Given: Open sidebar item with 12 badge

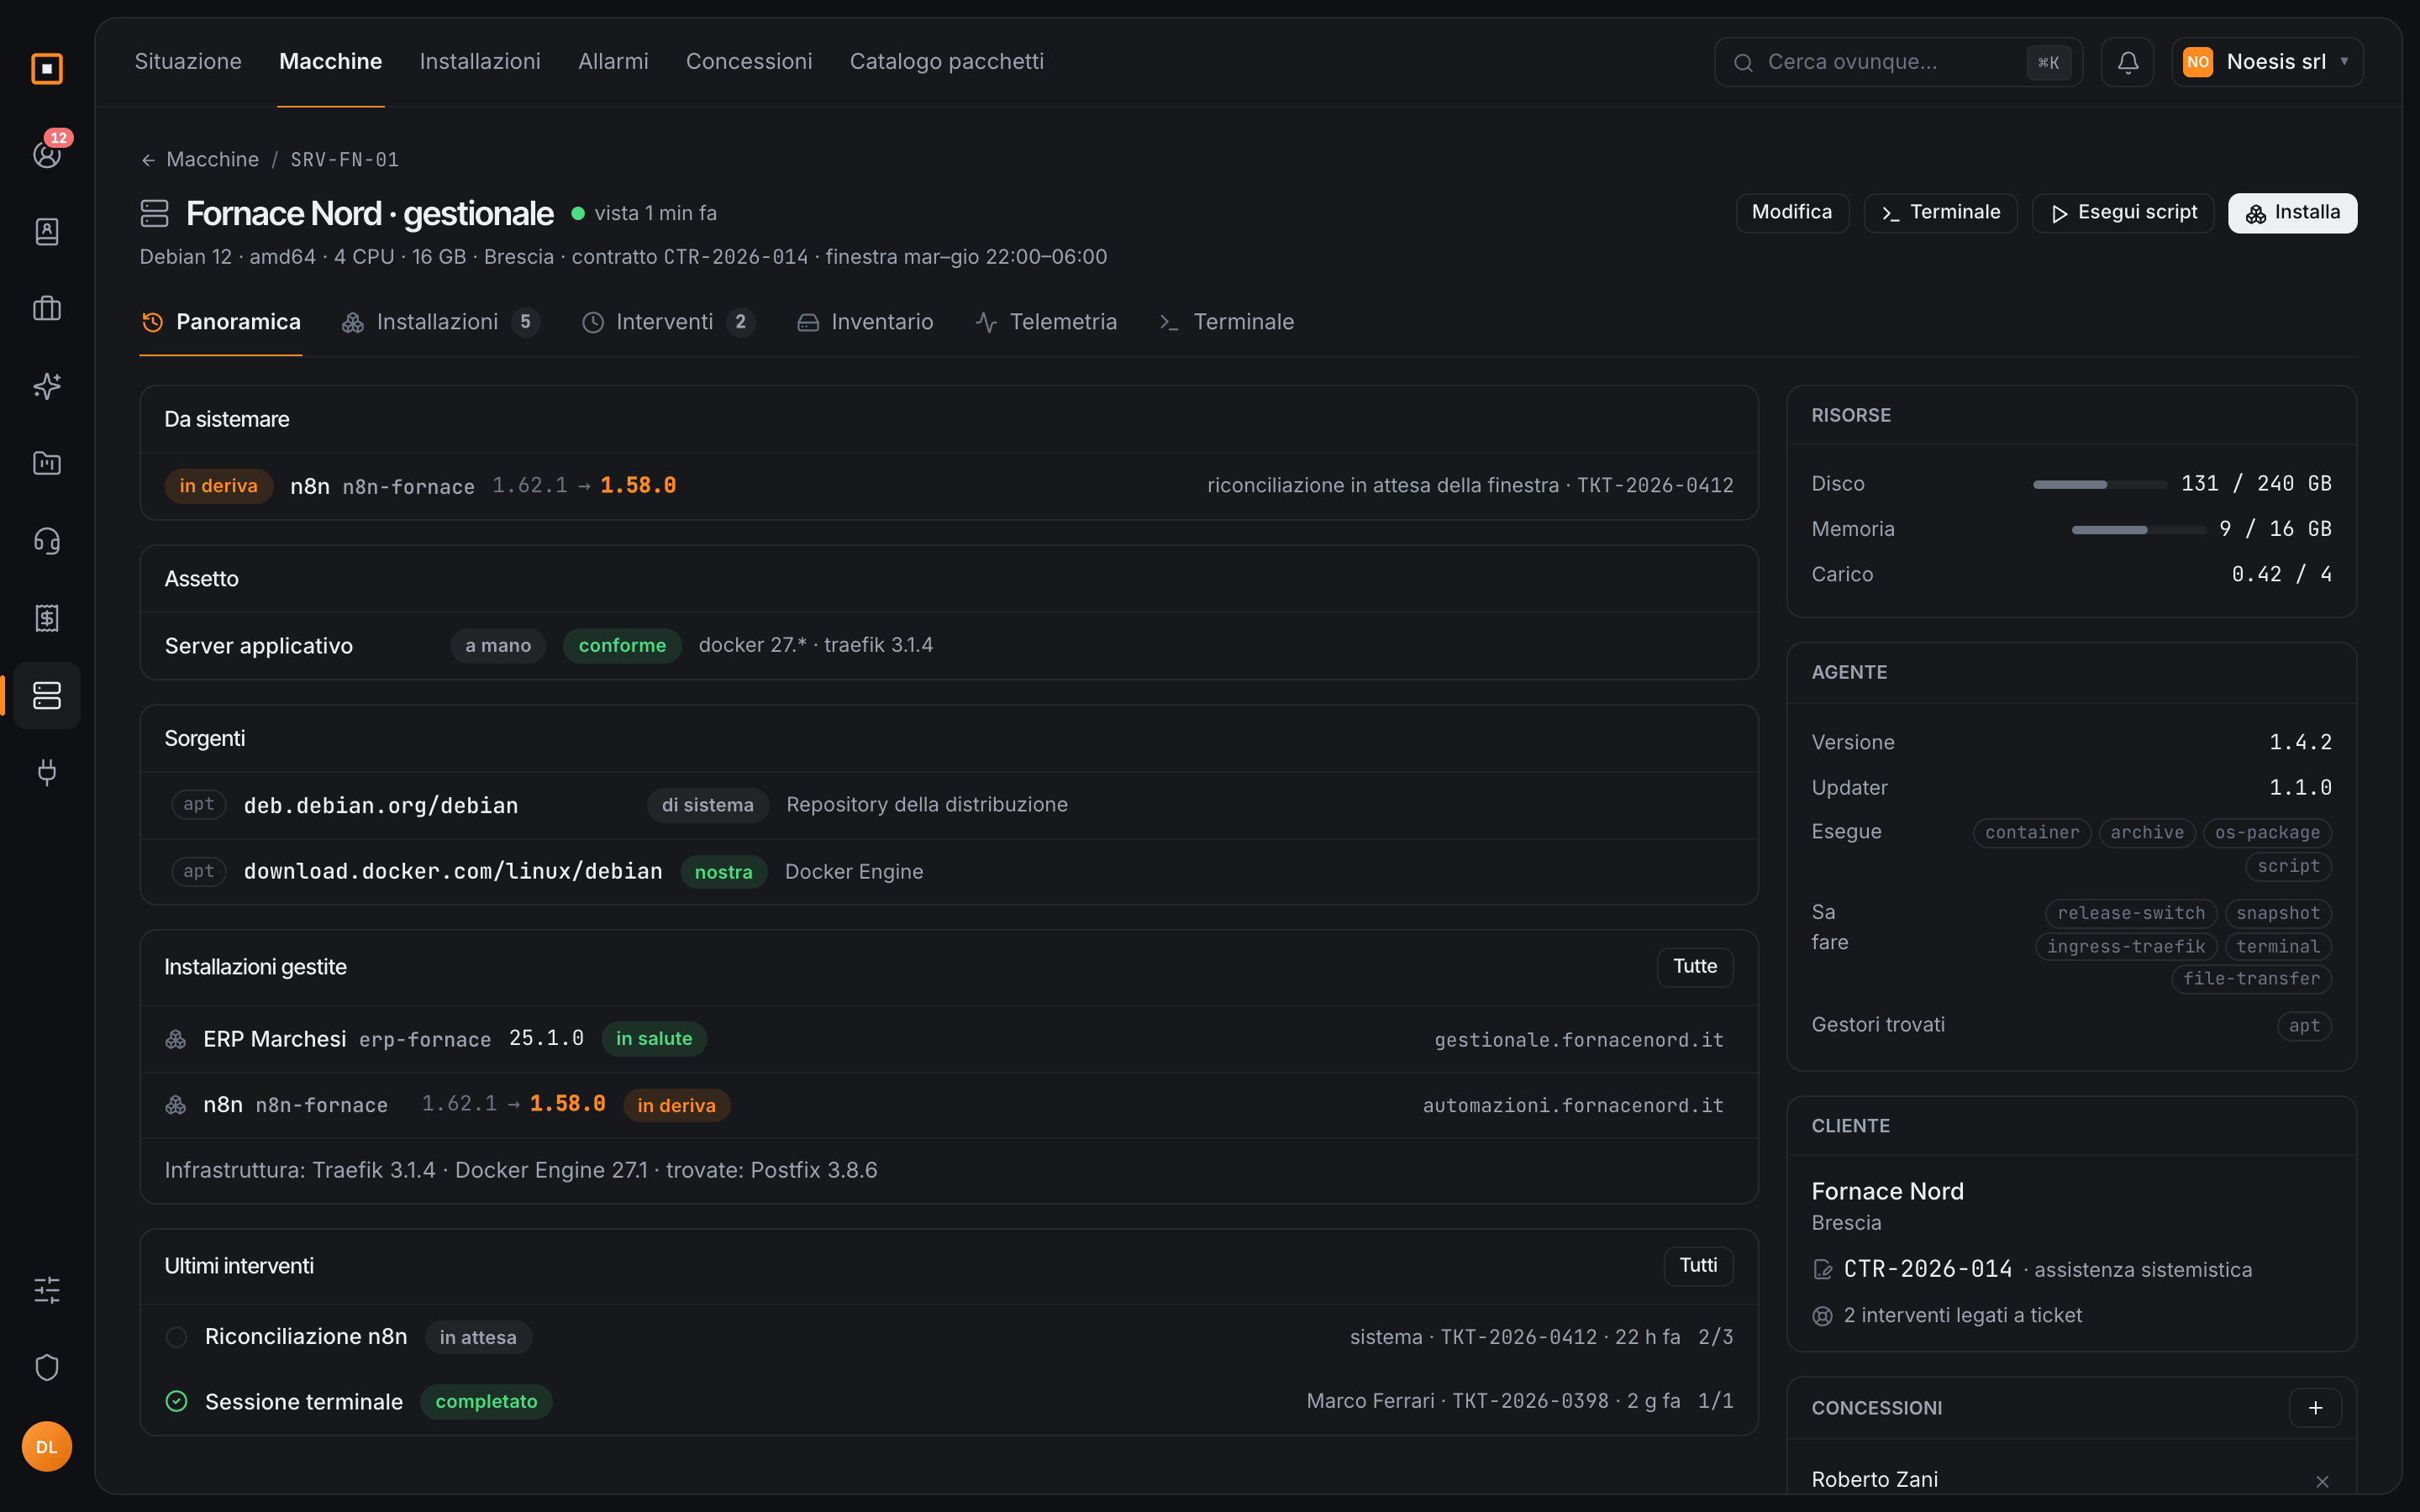Looking at the screenshot, I should pos(47,154).
